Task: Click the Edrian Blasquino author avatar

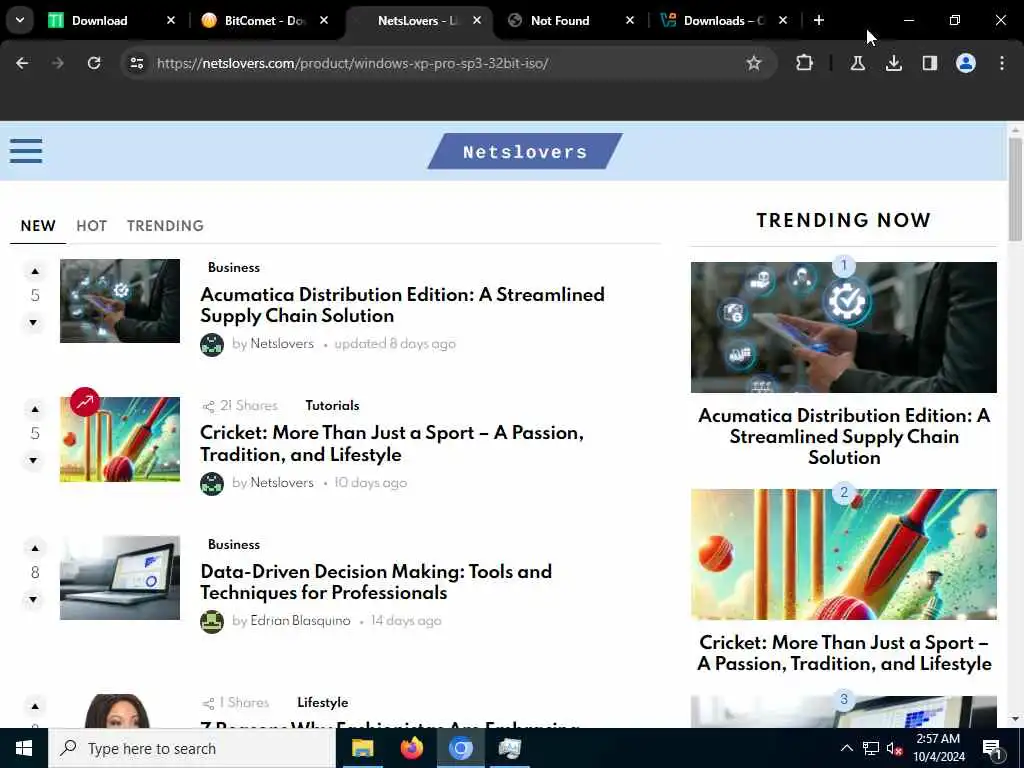Action: pos(212,621)
